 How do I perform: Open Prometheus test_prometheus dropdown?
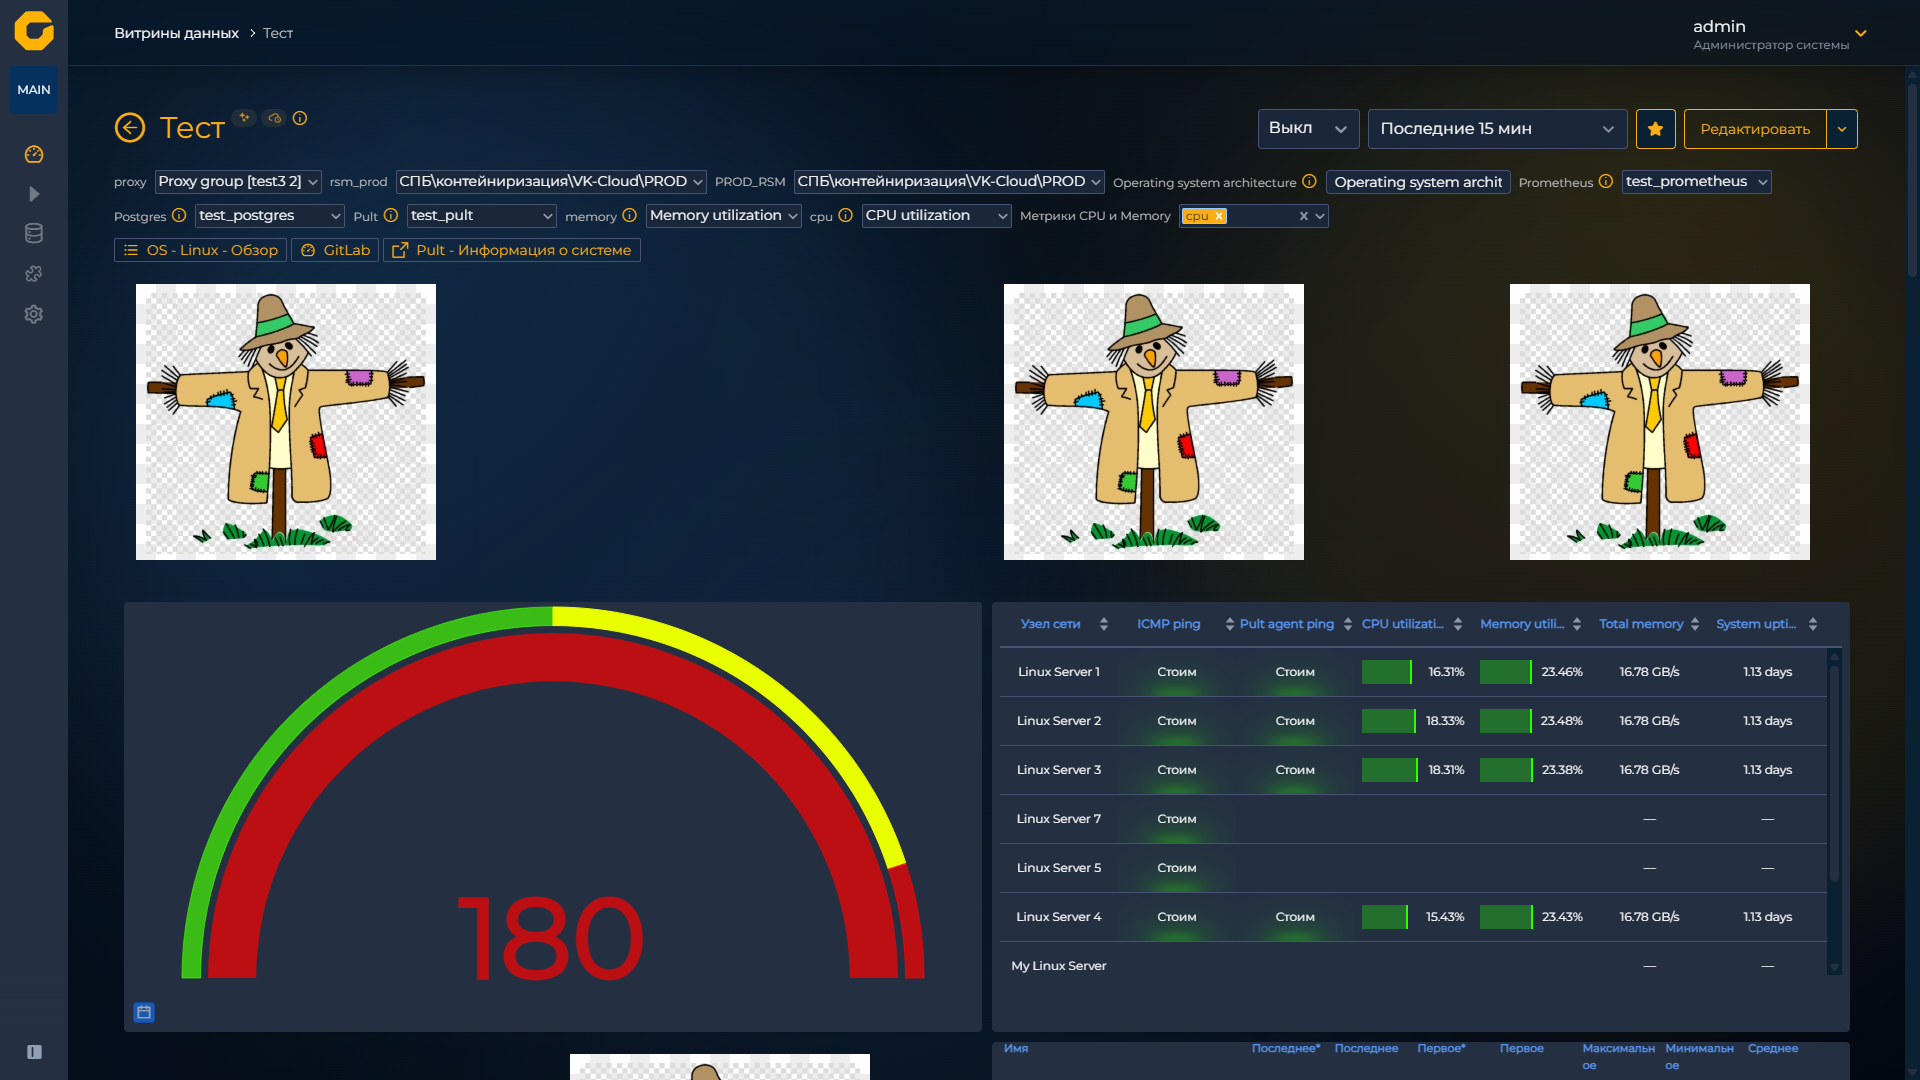pyautogui.click(x=1697, y=182)
